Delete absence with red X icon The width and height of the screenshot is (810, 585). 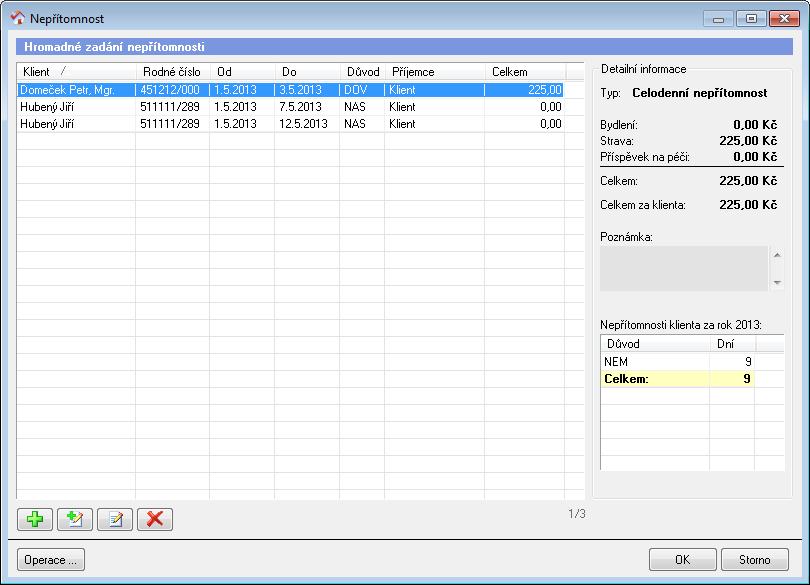(155, 519)
